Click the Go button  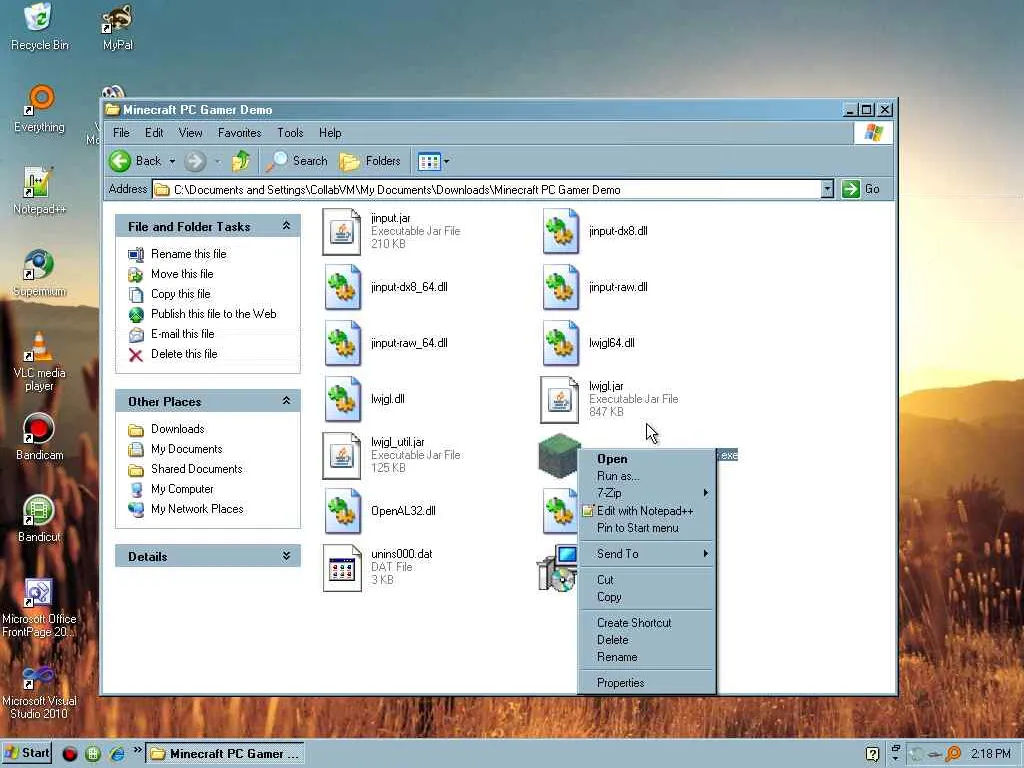tap(861, 189)
